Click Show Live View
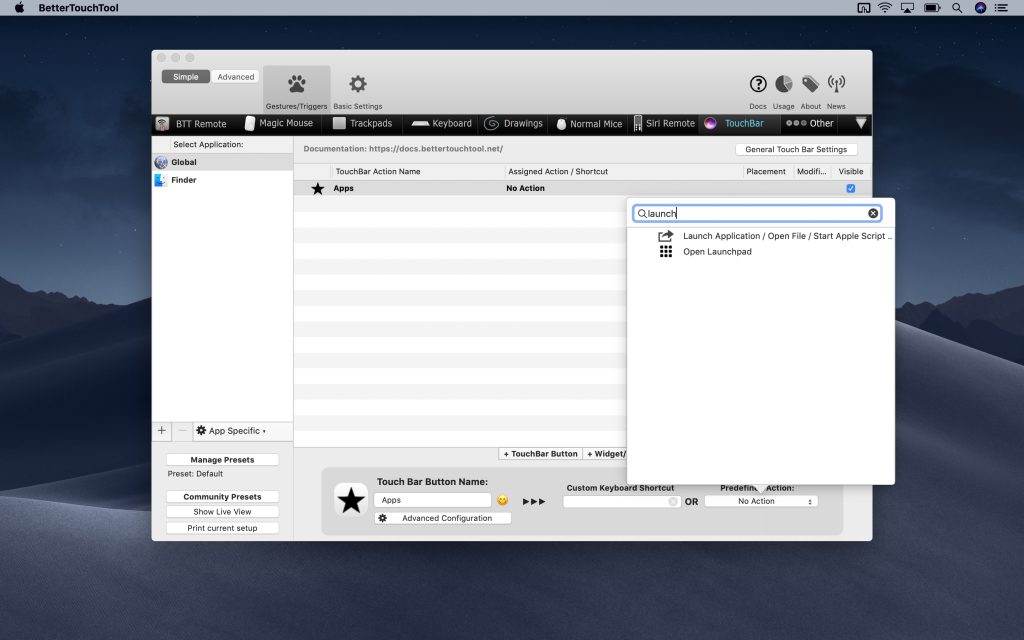Image resolution: width=1024 pixels, height=640 pixels. point(222,512)
